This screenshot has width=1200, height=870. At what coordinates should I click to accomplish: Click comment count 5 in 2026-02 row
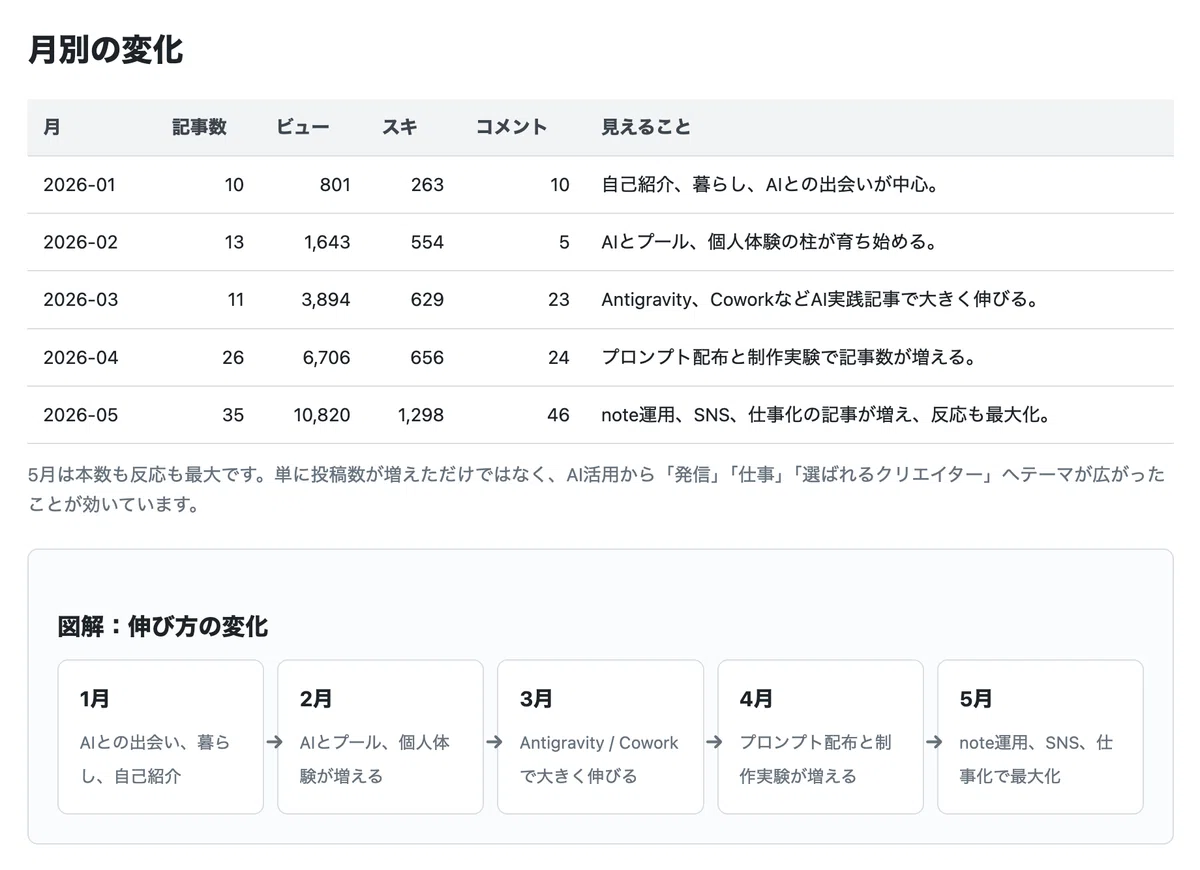pyautogui.click(x=564, y=242)
